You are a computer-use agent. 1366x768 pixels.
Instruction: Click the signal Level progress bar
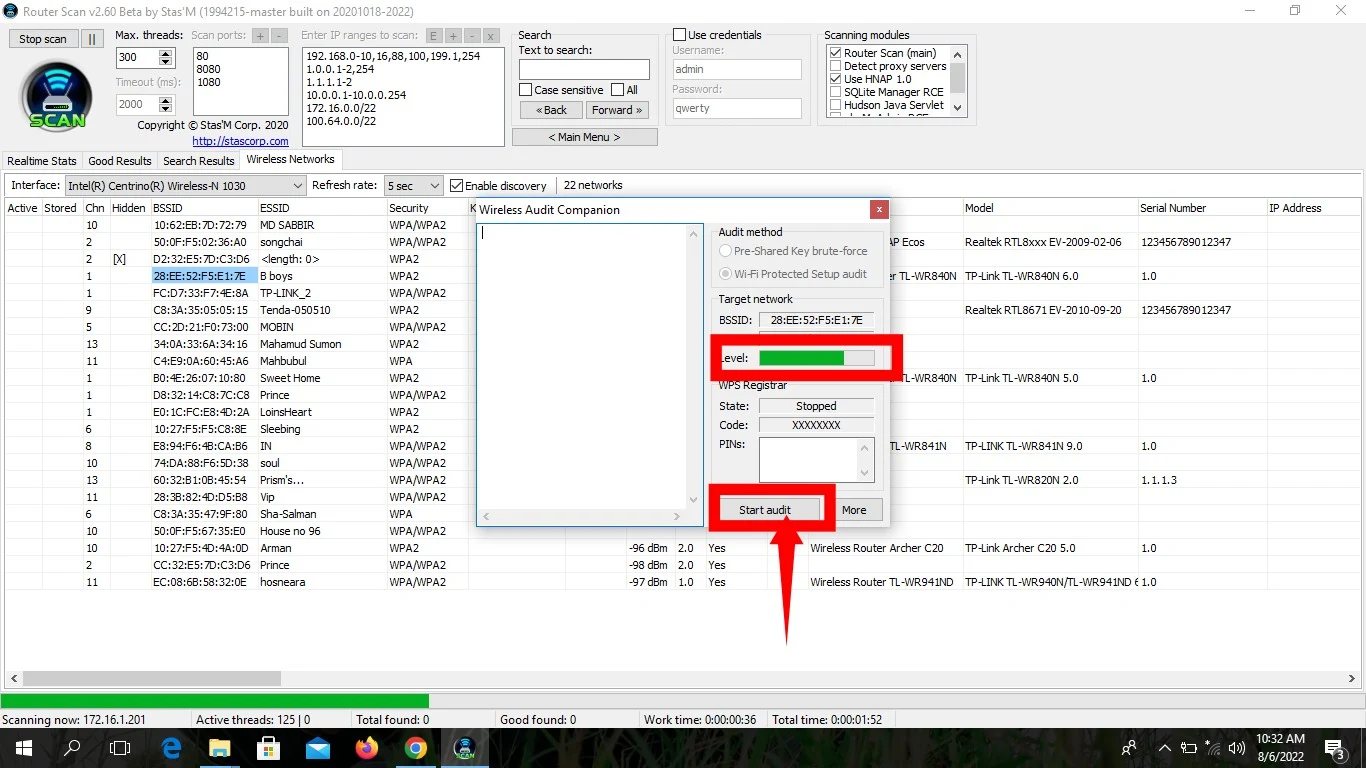click(x=816, y=358)
